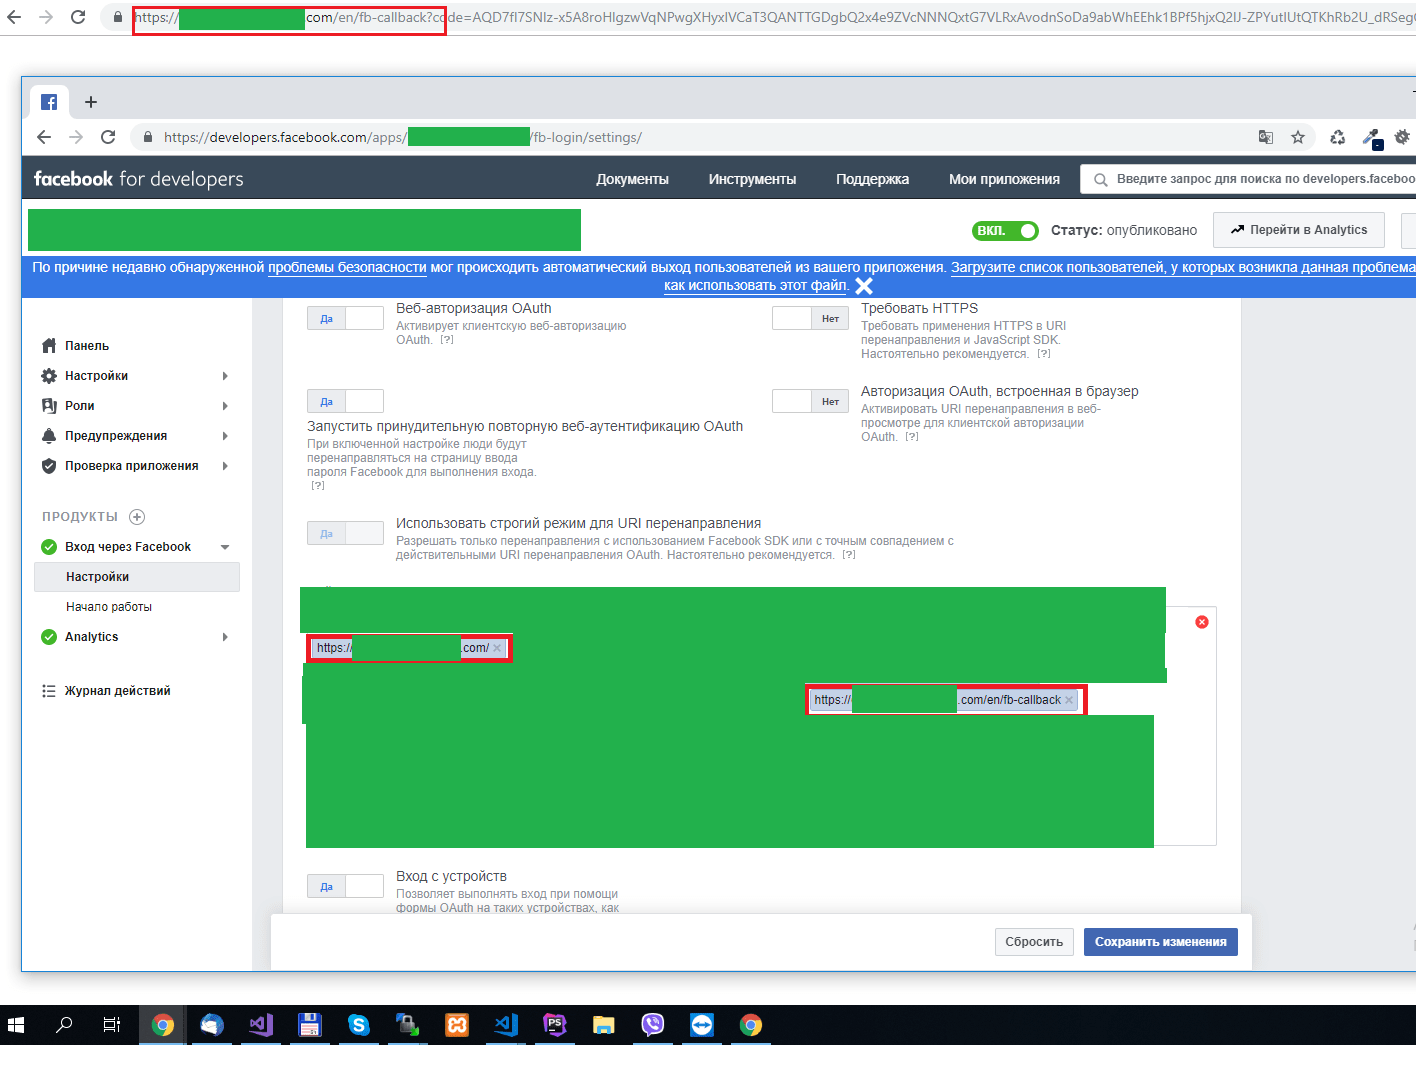Reload the developers.facebook.com page
This screenshot has height=1080, width=1416.
tap(108, 137)
